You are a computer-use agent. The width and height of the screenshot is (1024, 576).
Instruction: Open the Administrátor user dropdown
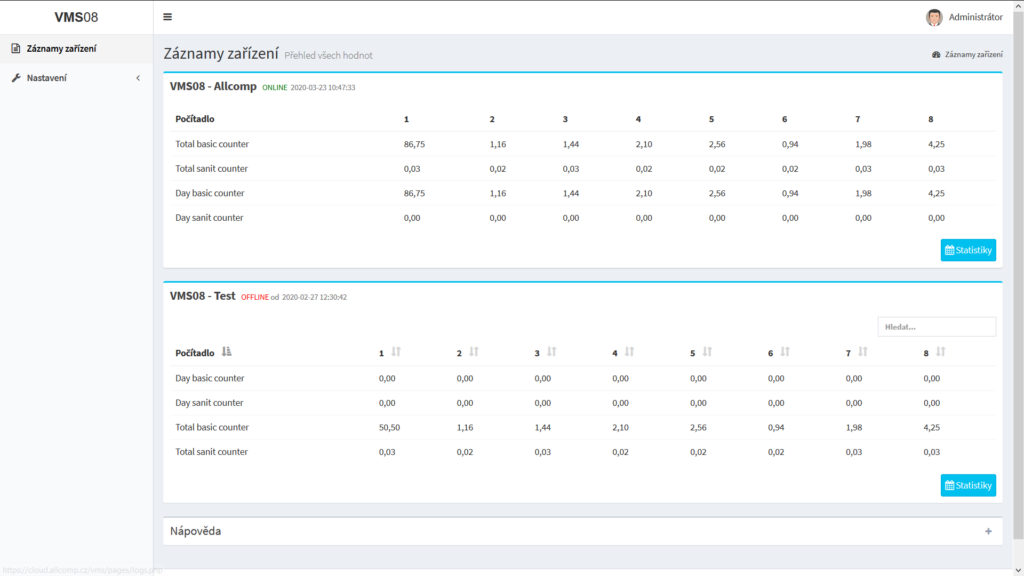coord(975,17)
